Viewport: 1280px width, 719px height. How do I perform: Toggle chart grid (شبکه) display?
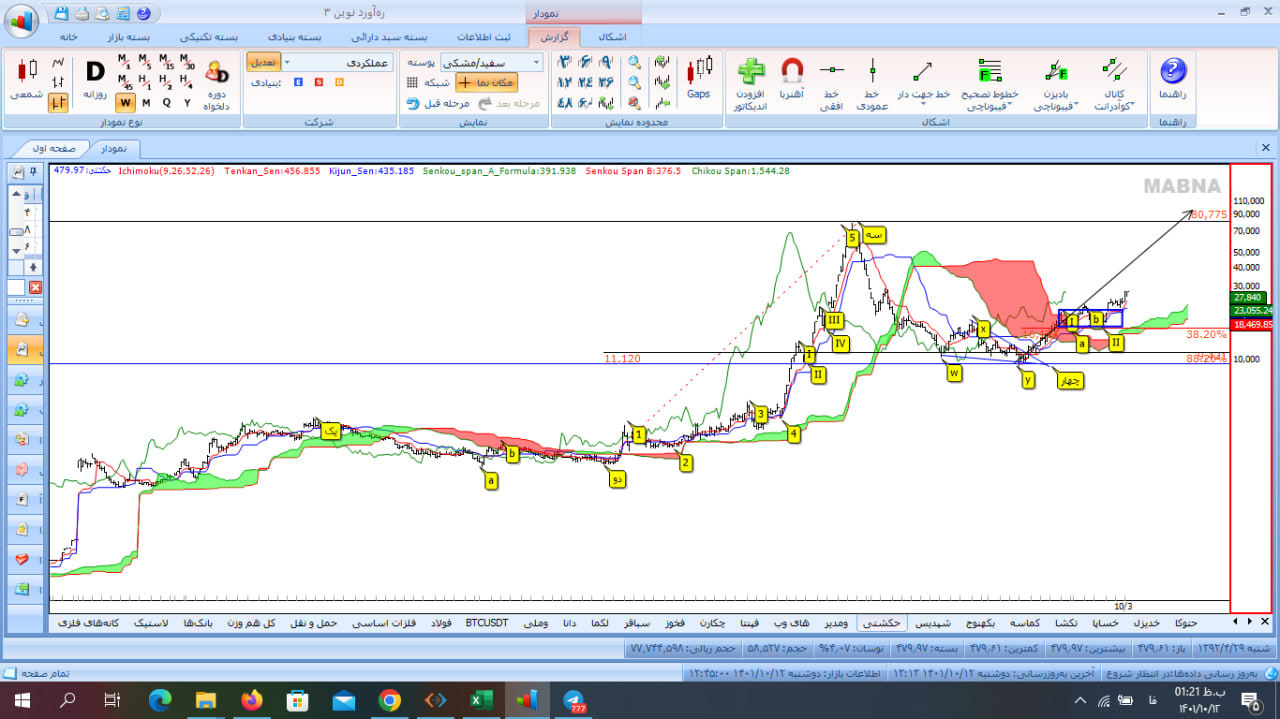point(428,83)
